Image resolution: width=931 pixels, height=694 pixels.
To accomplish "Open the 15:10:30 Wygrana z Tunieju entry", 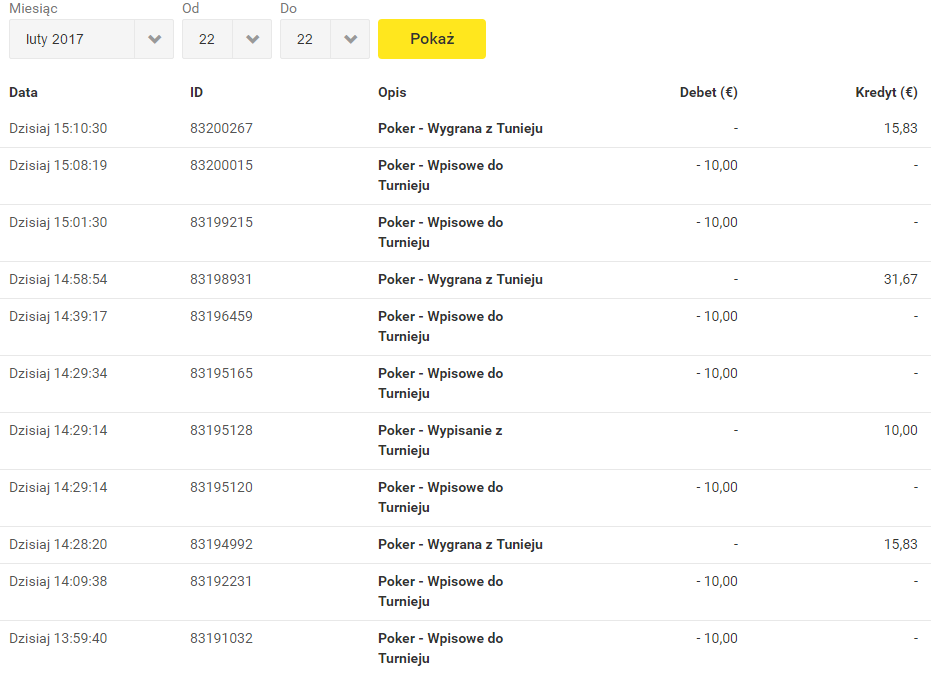I will (460, 129).
